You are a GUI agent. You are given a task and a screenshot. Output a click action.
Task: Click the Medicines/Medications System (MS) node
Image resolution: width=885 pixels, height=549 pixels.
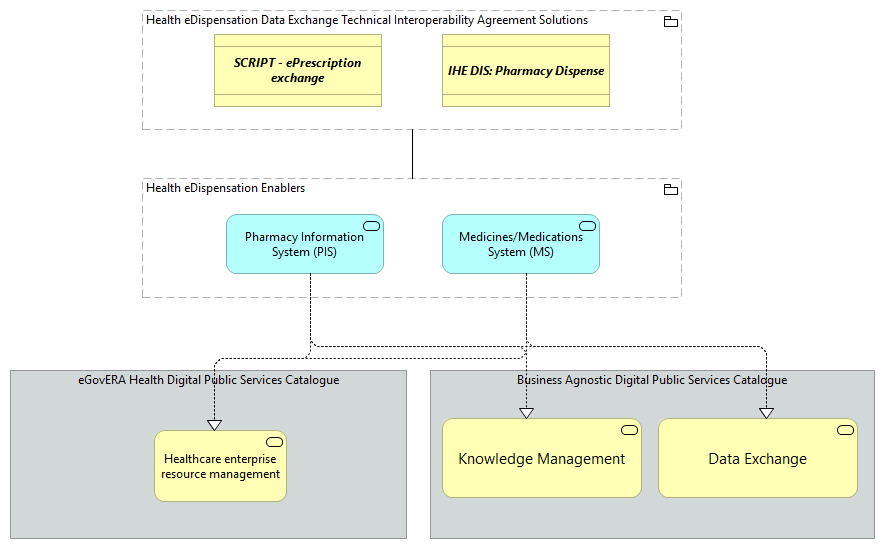click(521, 244)
